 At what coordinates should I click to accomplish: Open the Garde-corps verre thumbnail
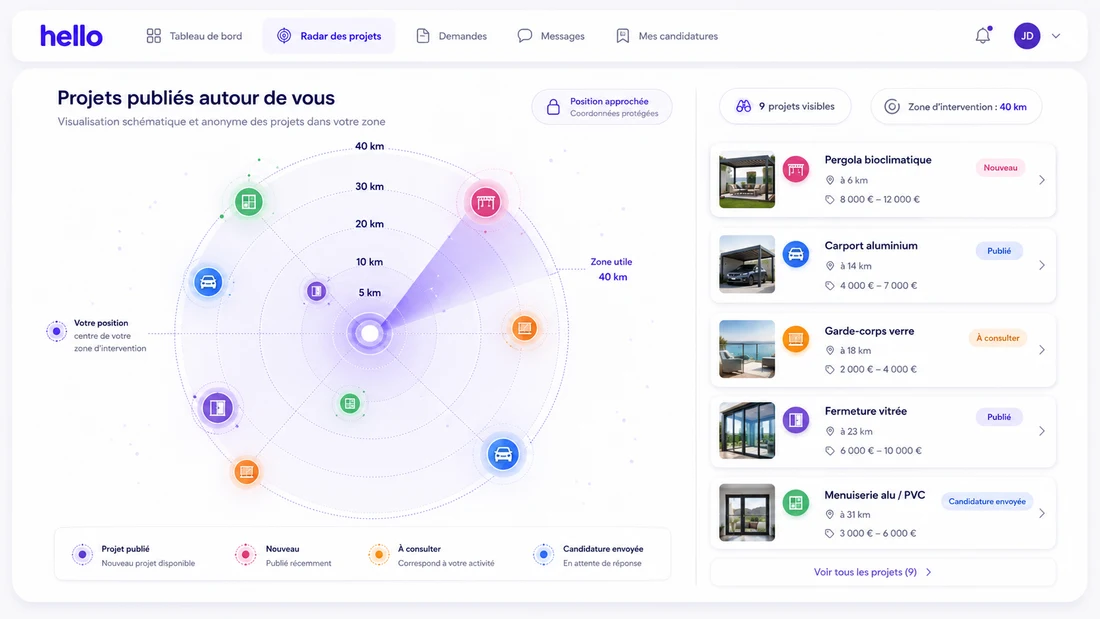point(747,349)
